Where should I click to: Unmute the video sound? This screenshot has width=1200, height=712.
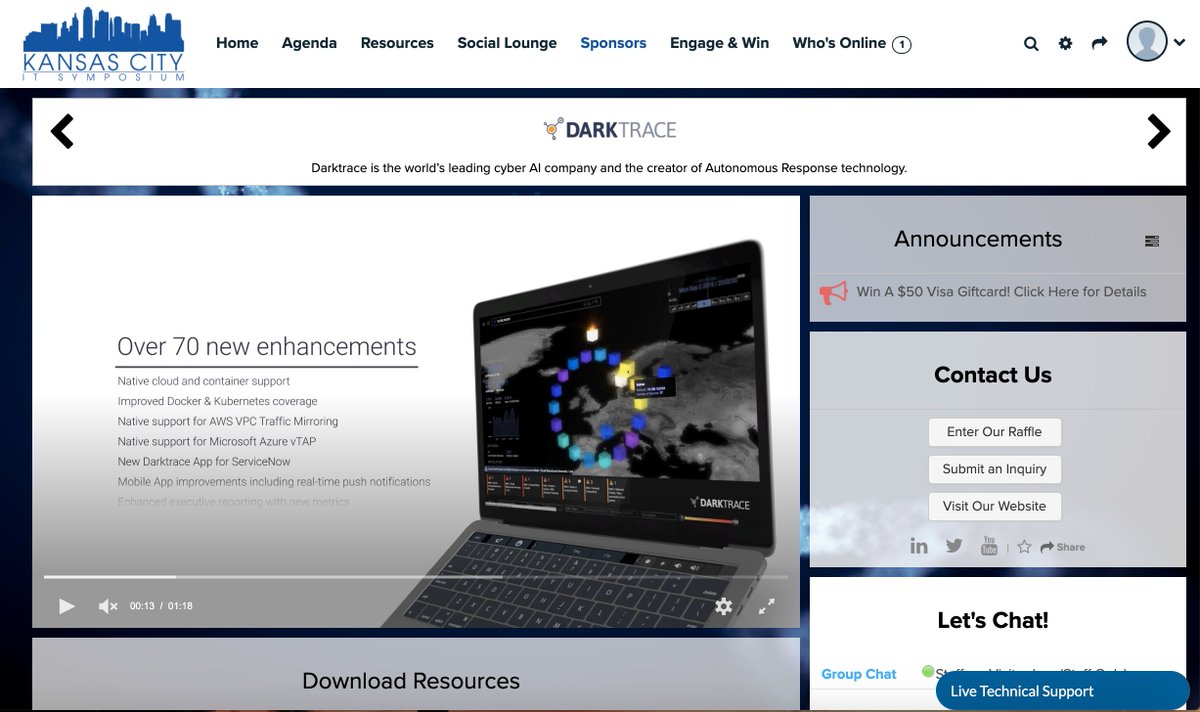click(x=108, y=606)
